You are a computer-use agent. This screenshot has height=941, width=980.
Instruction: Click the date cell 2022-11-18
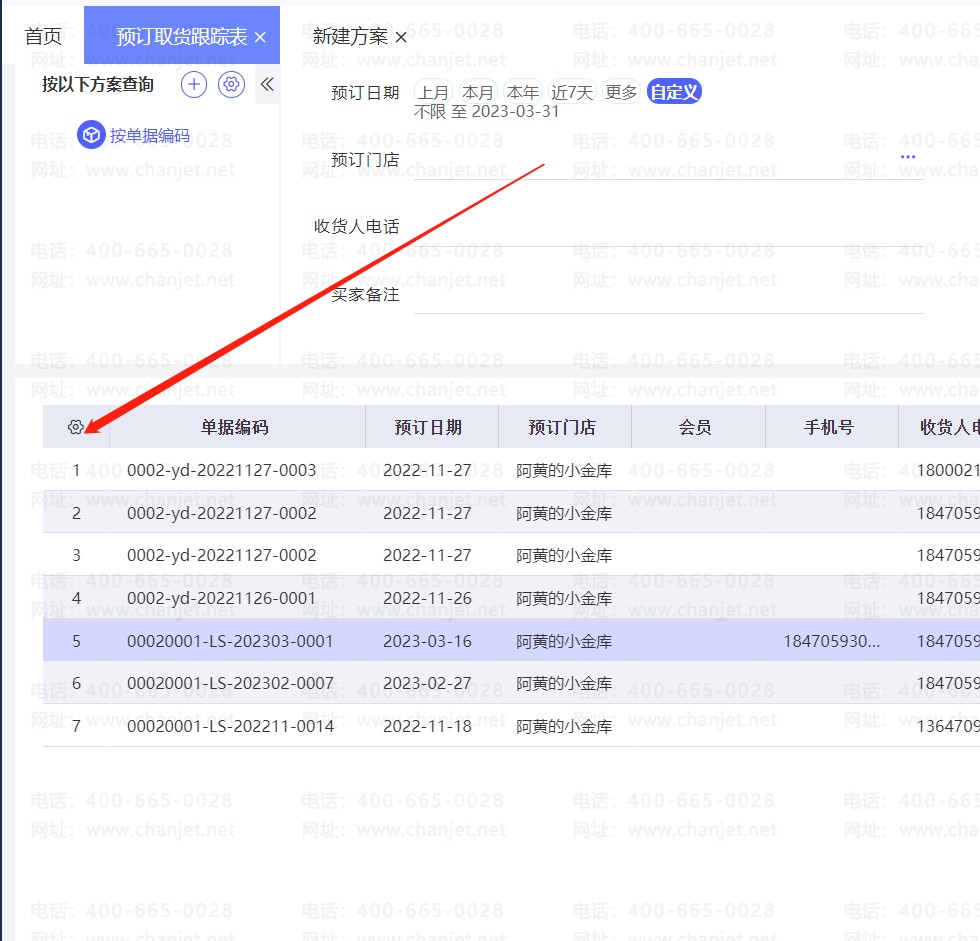(x=428, y=726)
